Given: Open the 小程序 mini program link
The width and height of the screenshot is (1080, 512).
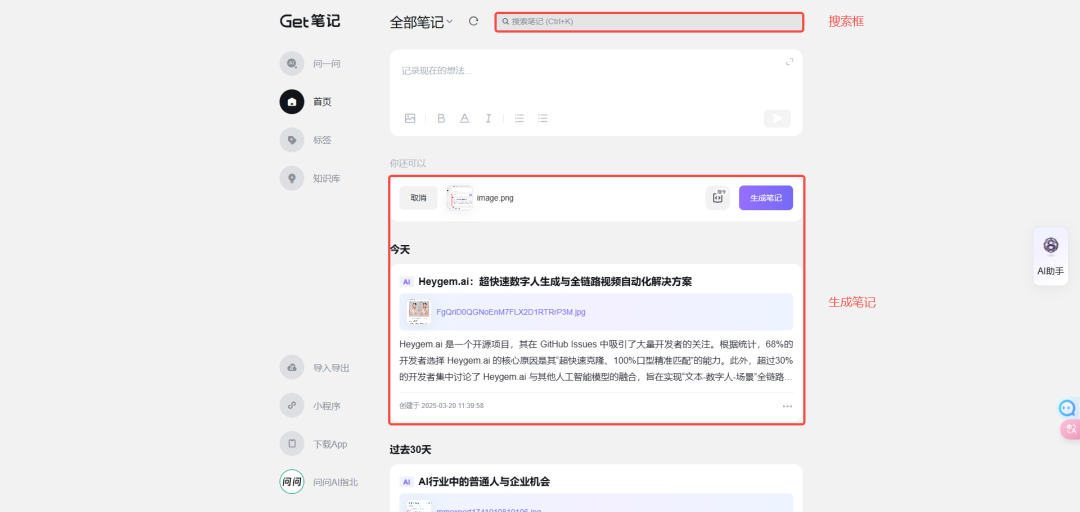Looking at the screenshot, I should click(311, 406).
